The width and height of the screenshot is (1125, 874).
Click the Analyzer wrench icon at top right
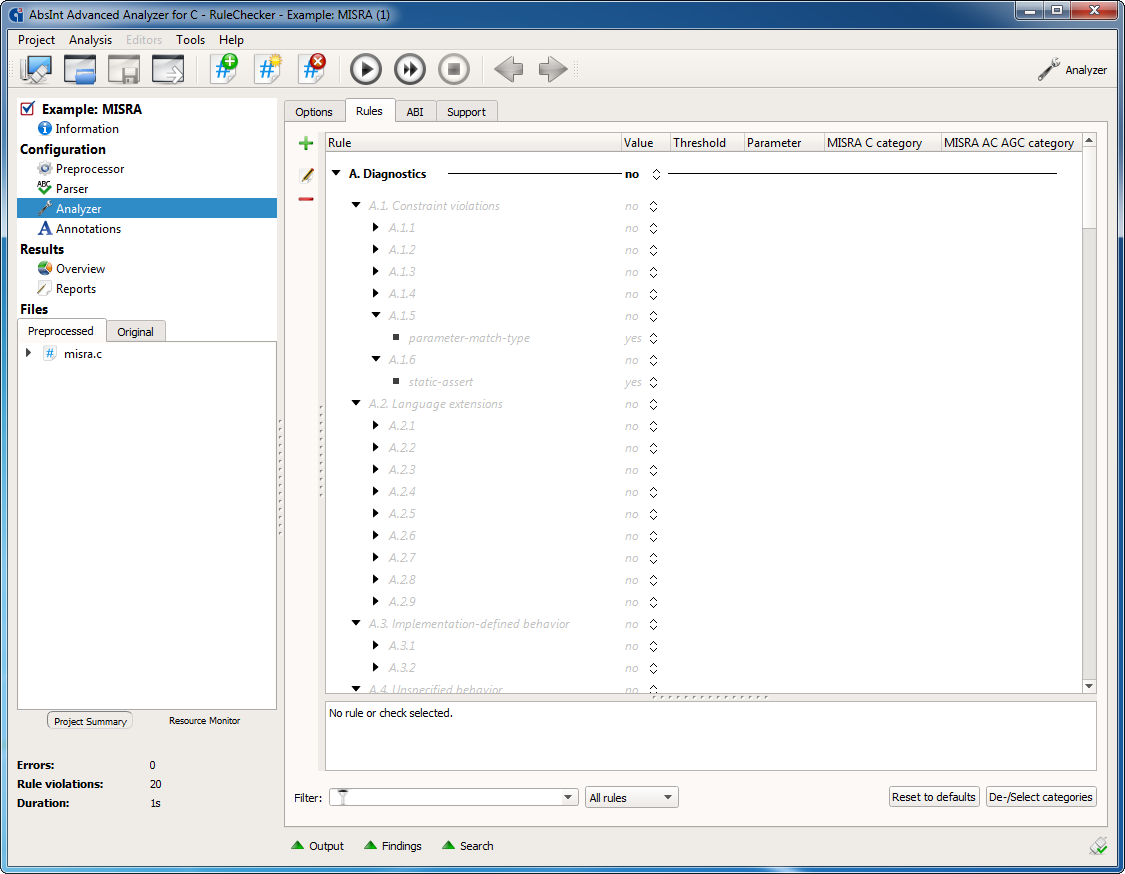click(1048, 70)
